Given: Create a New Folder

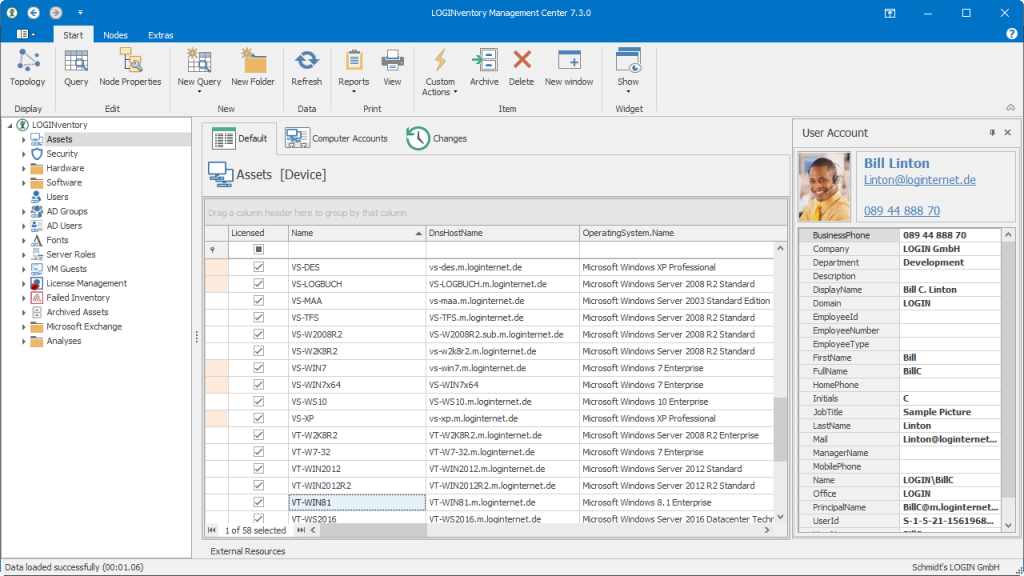Looking at the screenshot, I should click(x=253, y=68).
